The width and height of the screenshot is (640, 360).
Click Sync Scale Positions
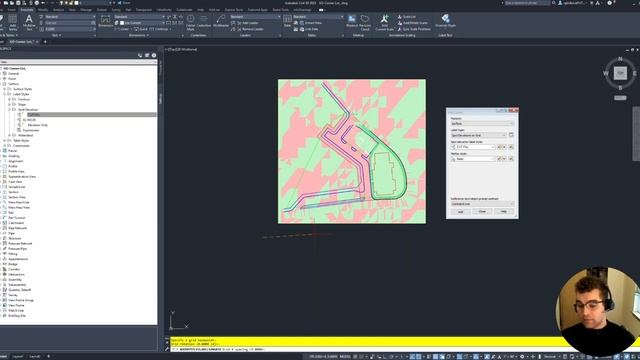click(414, 29)
